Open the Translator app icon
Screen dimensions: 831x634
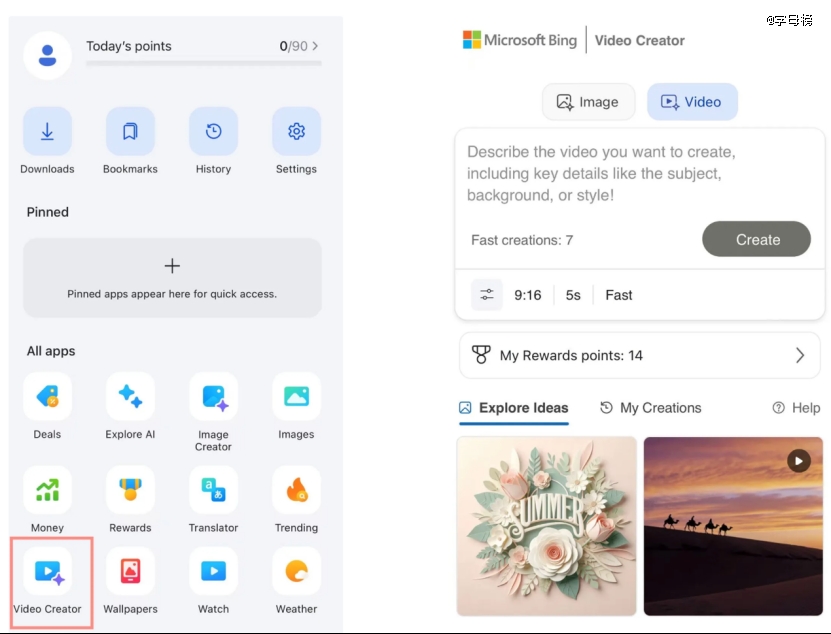213,490
